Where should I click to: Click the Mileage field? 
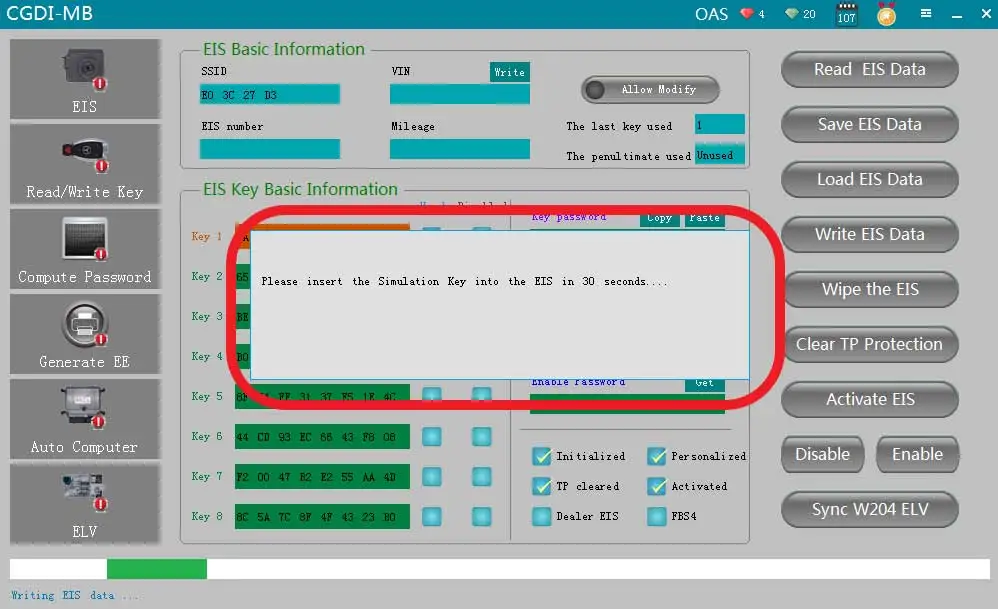(460, 149)
